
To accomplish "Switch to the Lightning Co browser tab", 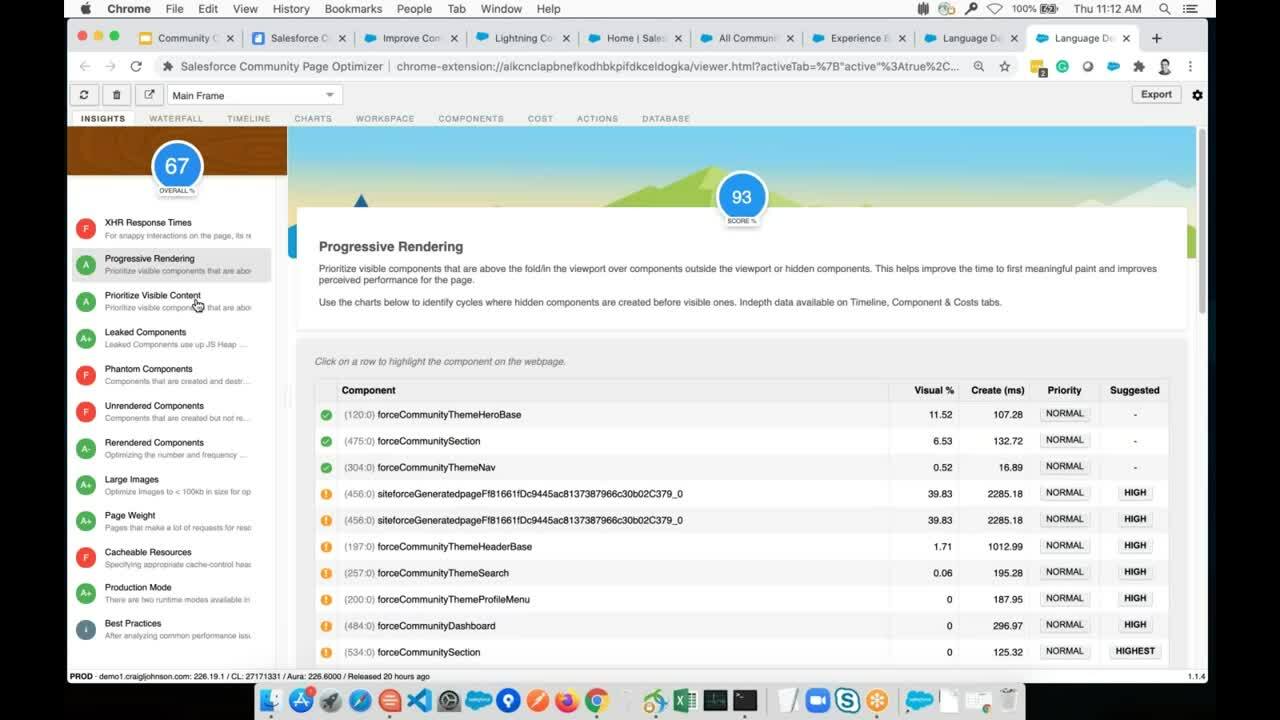I will (522, 38).
